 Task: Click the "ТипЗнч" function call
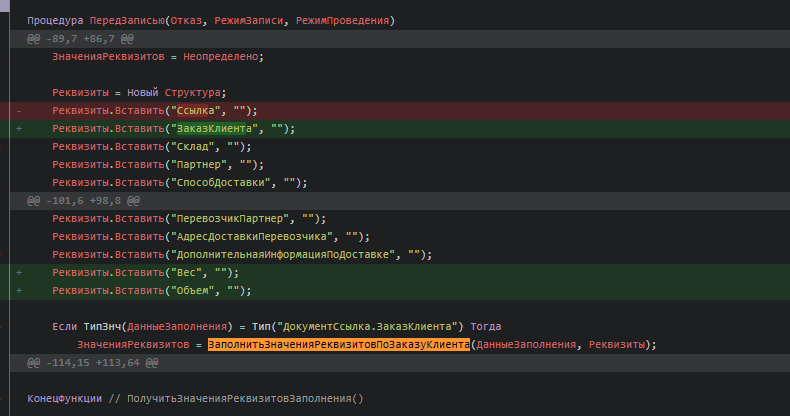tap(102, 326)
